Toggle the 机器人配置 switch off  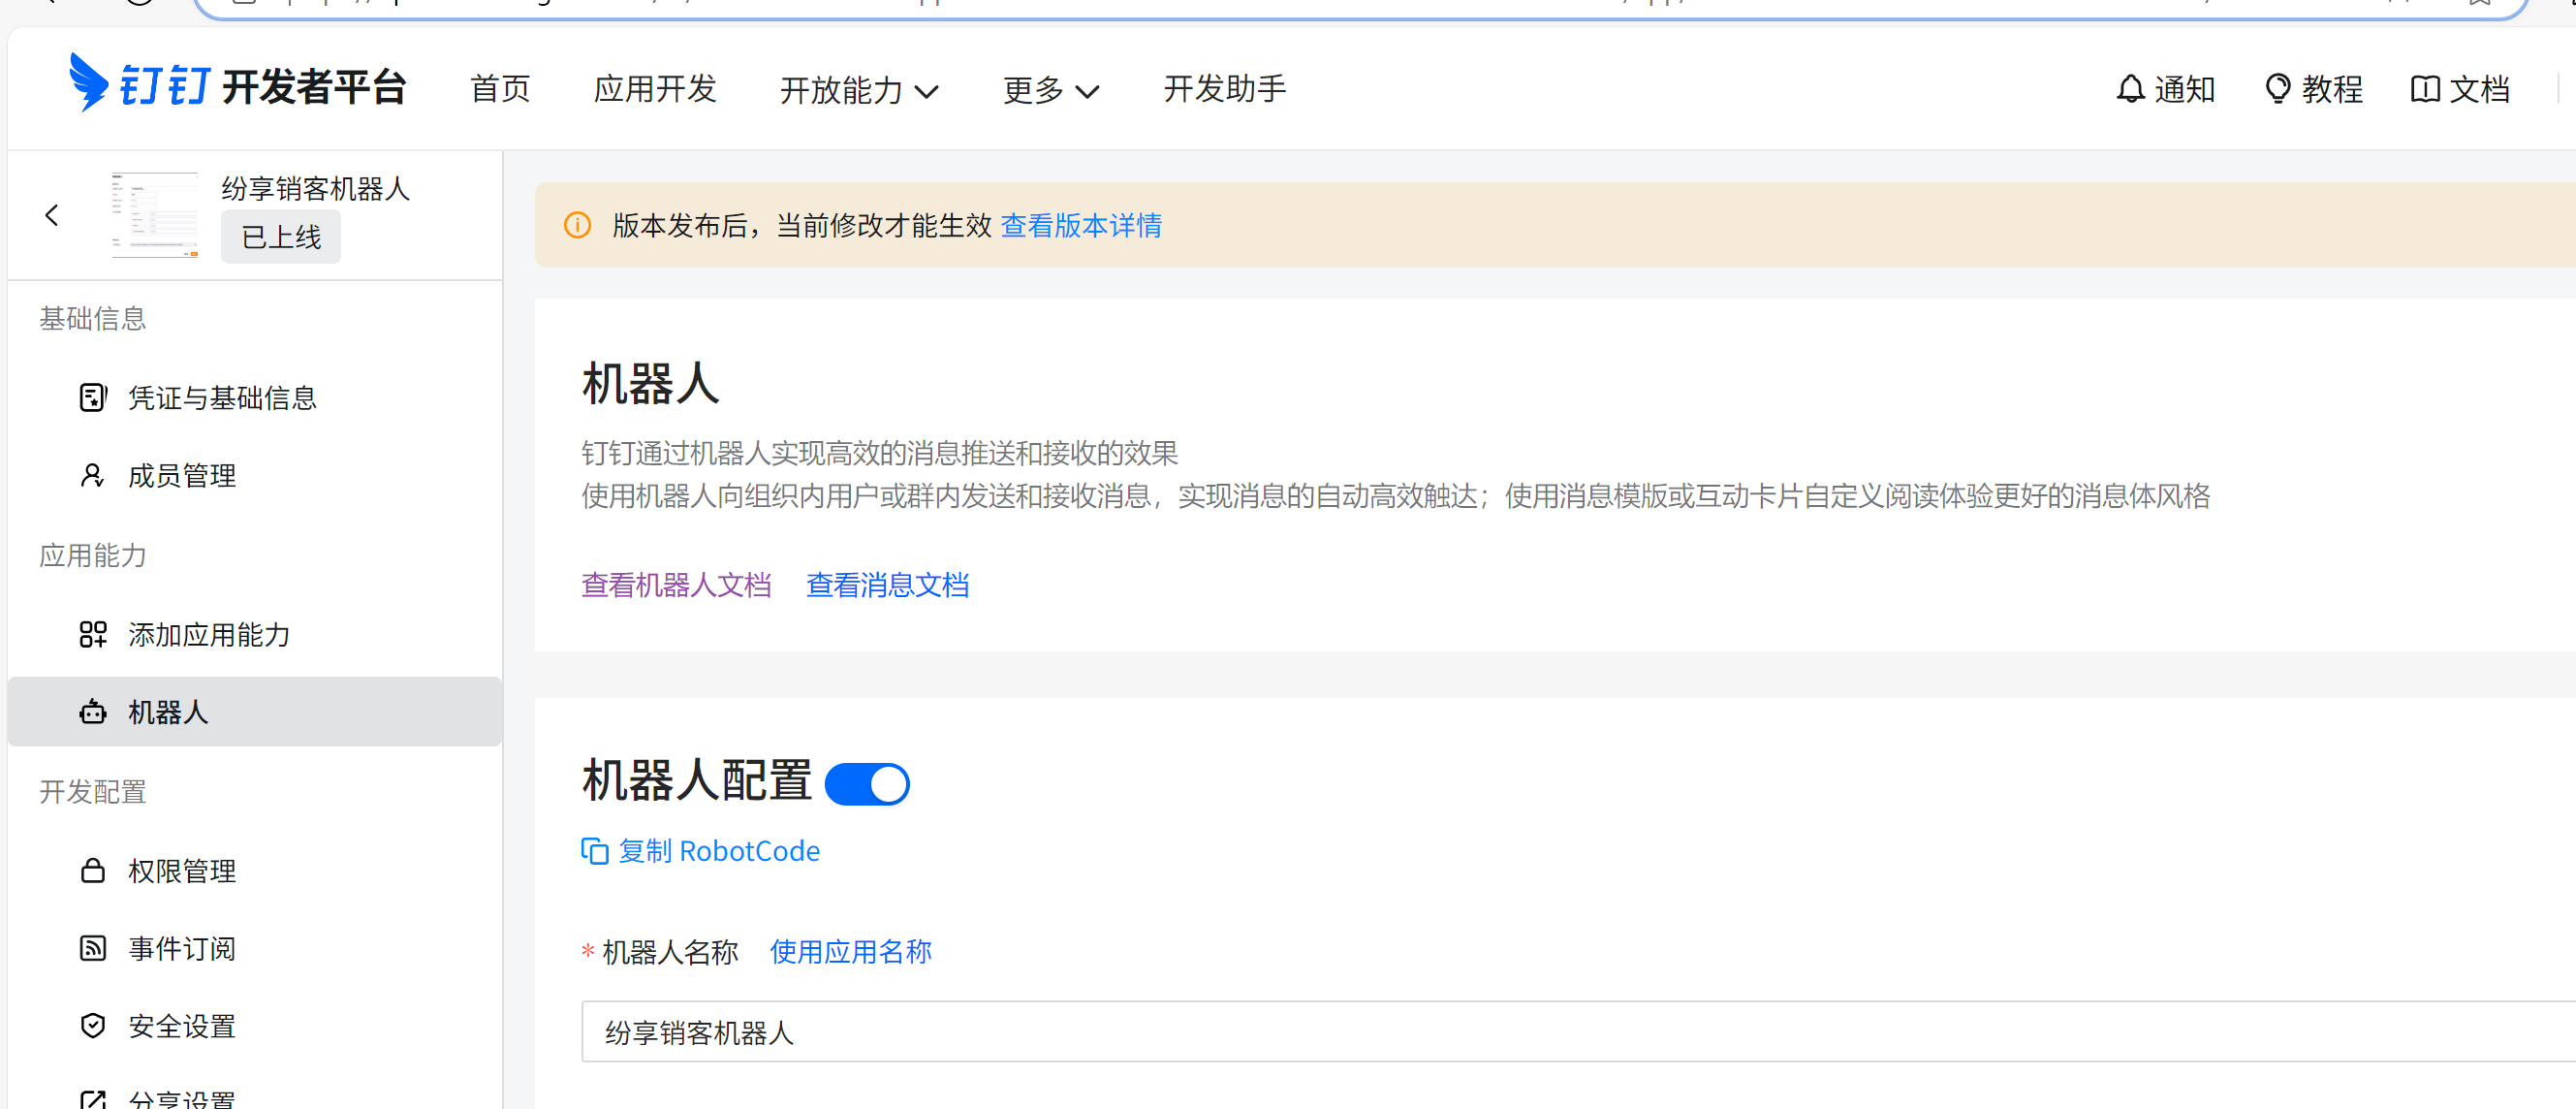tap(867, 784)
